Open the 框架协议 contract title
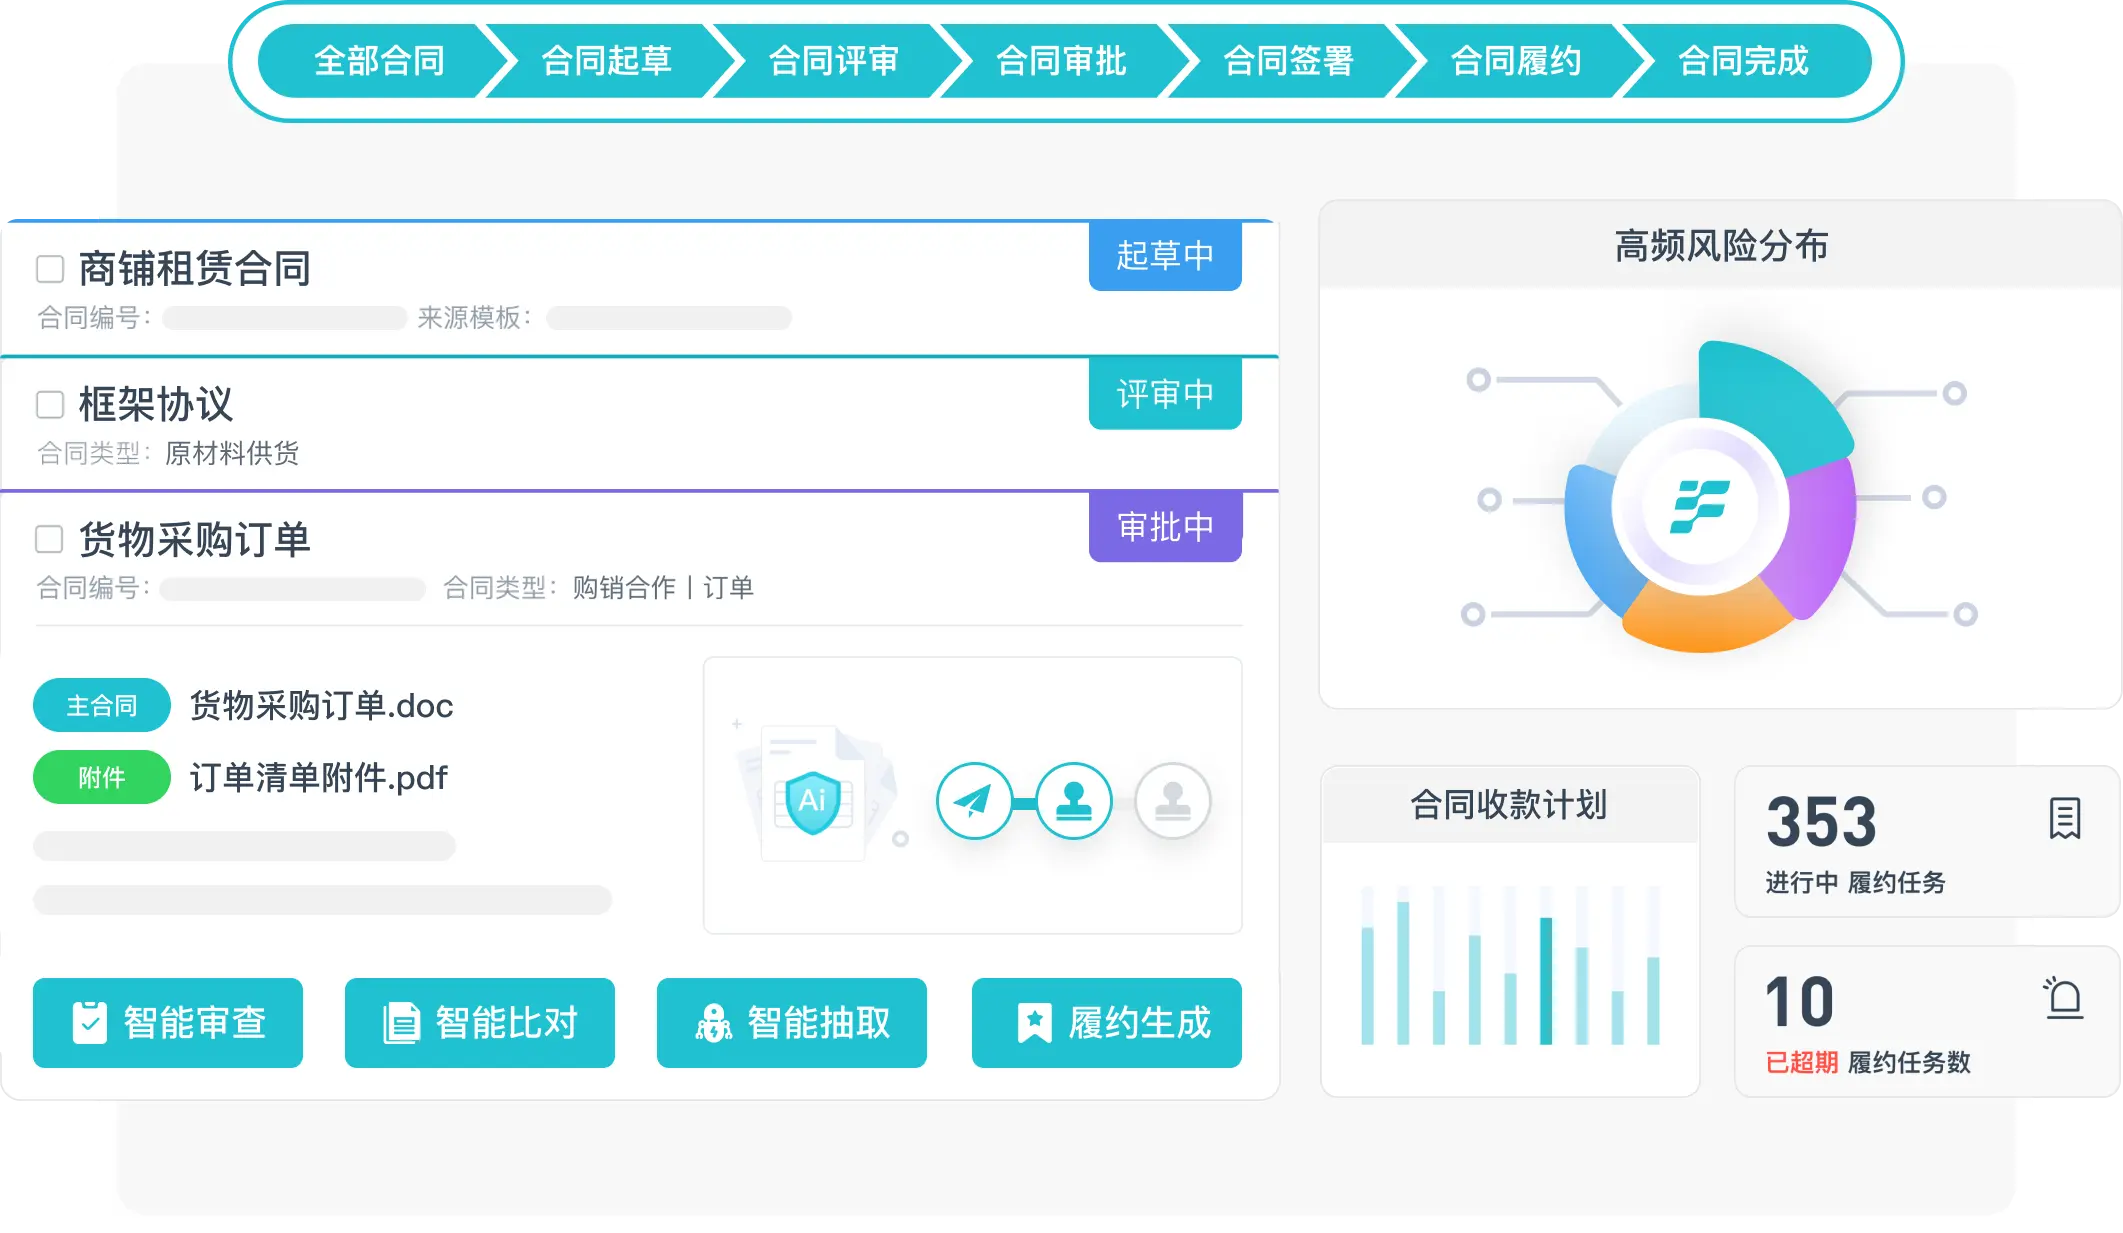Screen dimensions: 2123x1233 coord(156,404)
